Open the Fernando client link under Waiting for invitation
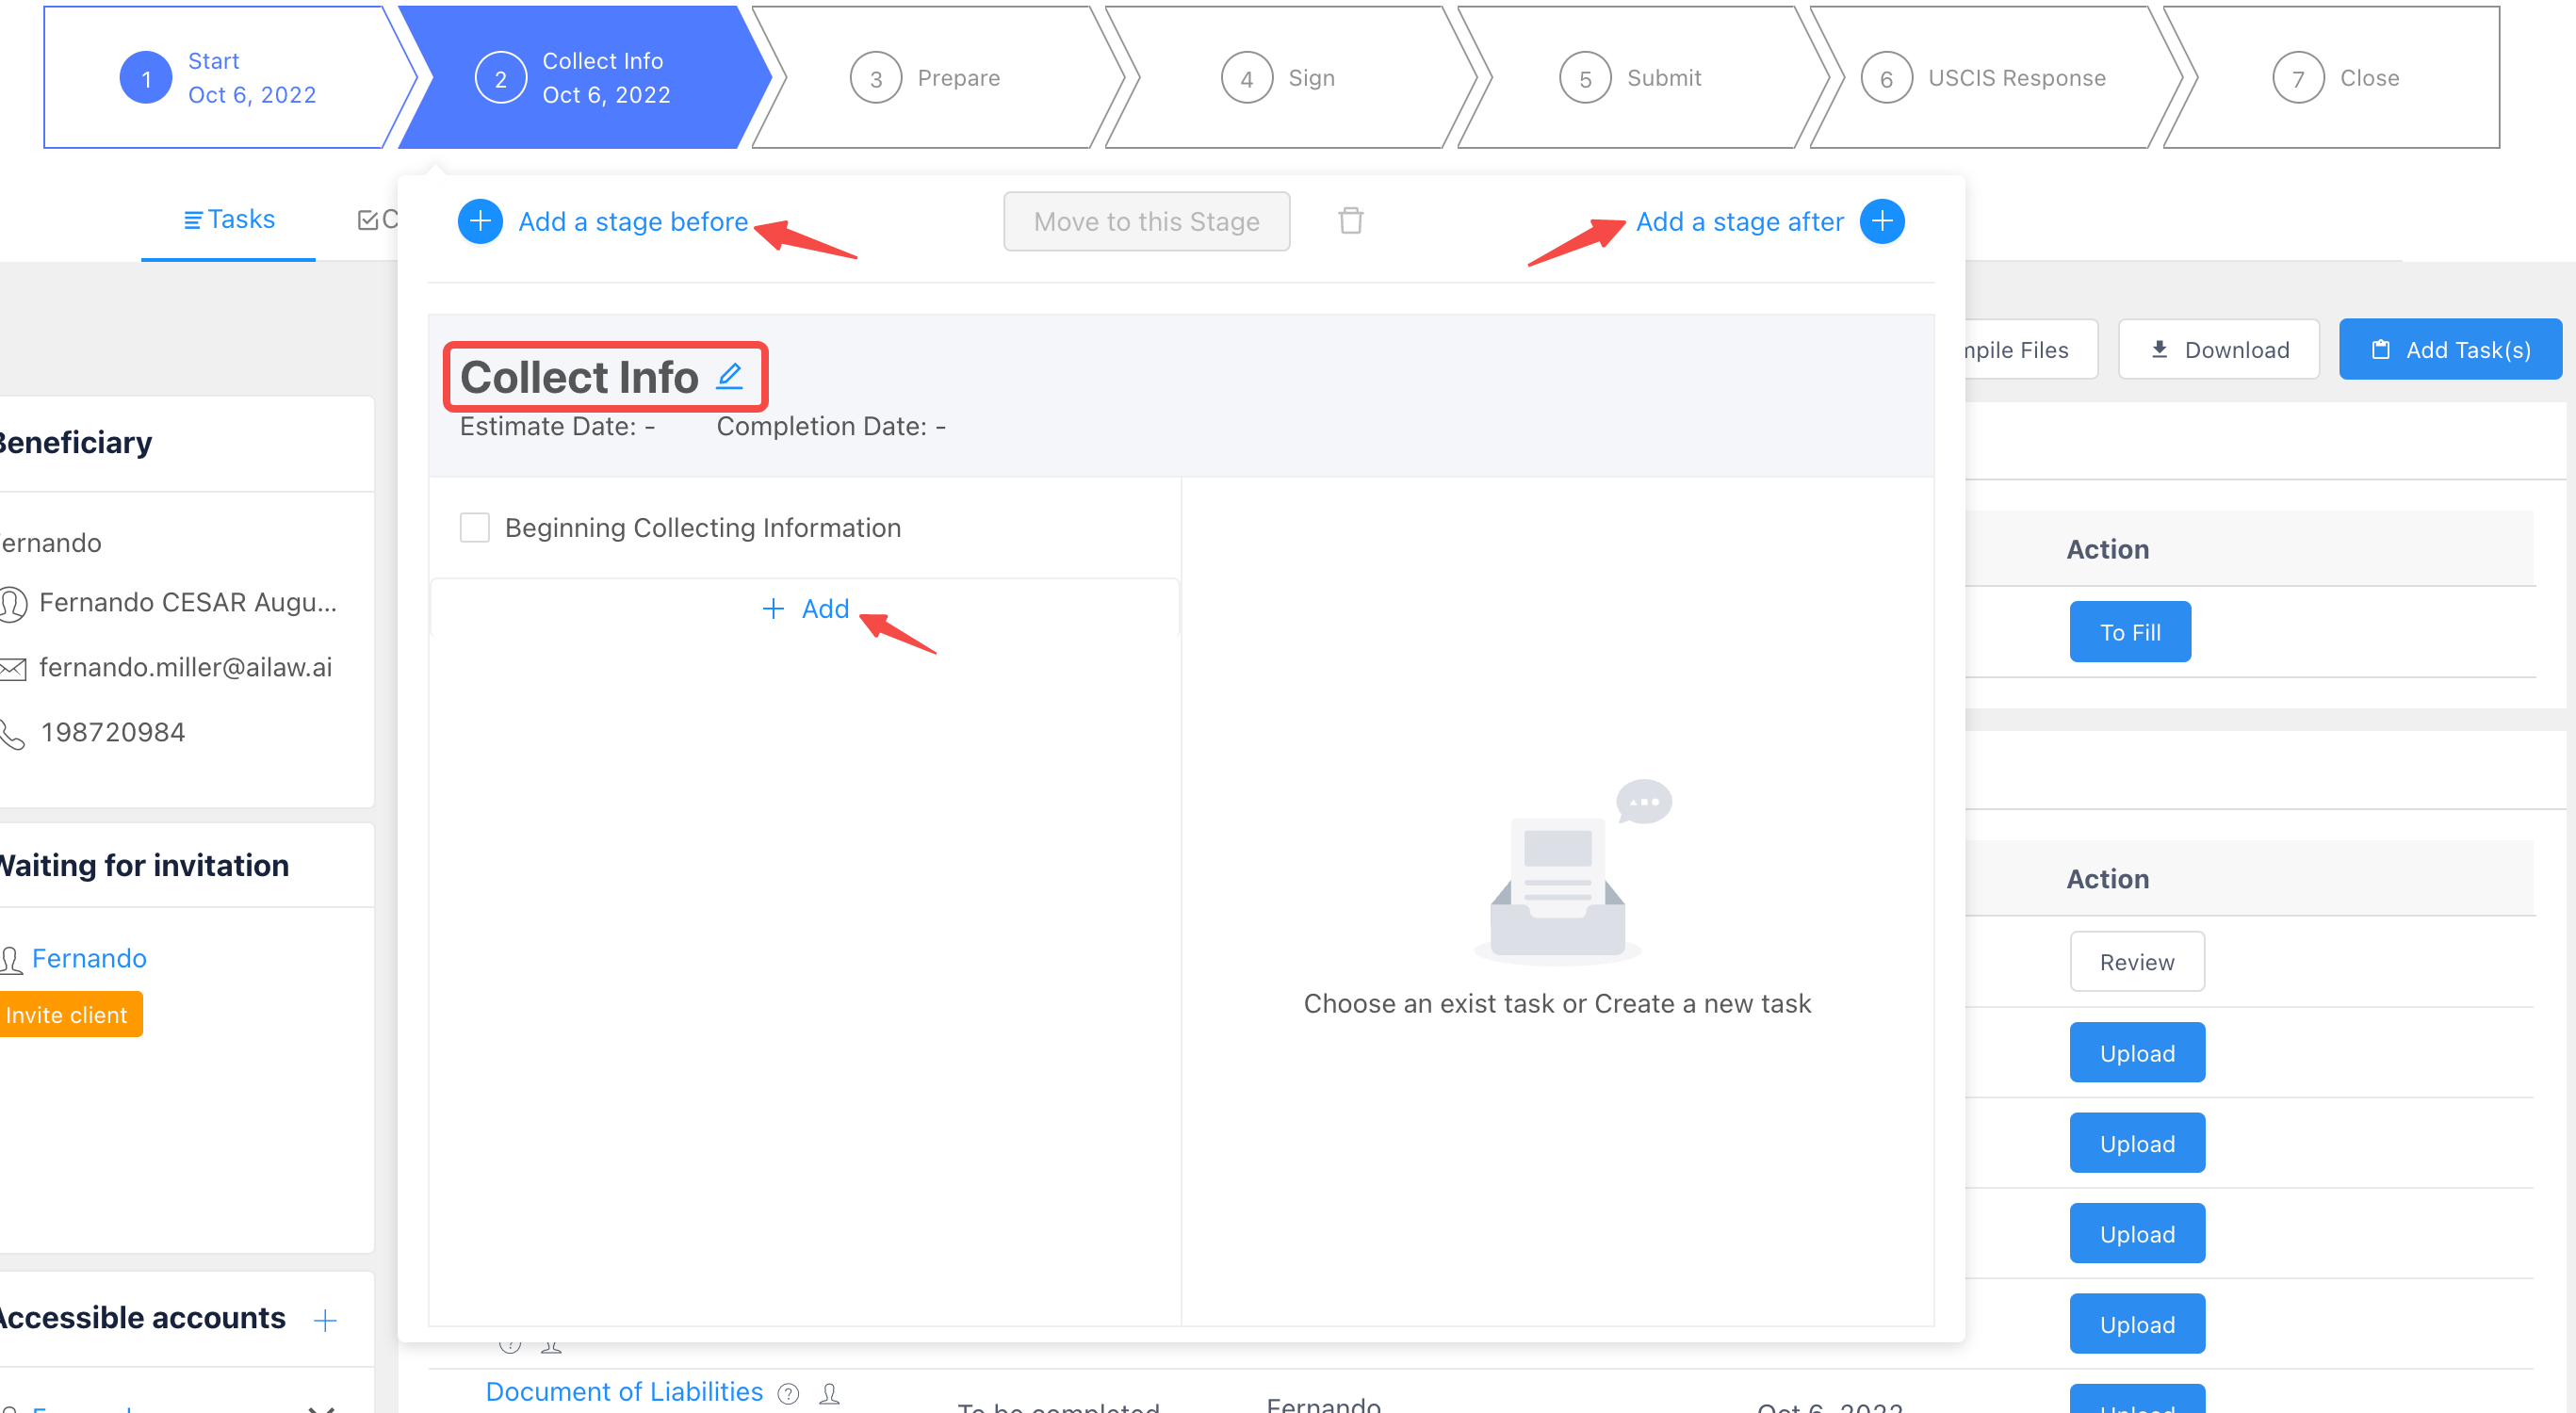 coord(89,958)
